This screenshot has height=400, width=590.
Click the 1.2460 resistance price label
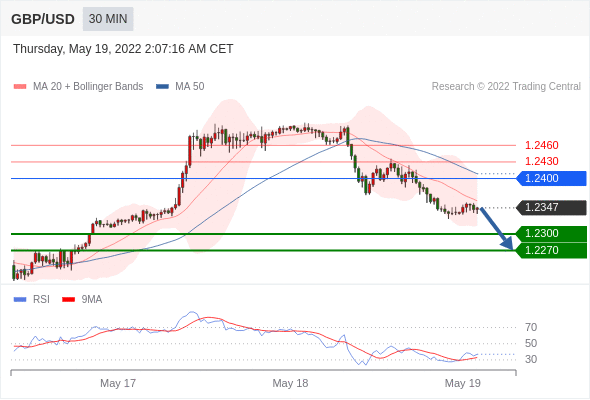click(x=541, y=145)
